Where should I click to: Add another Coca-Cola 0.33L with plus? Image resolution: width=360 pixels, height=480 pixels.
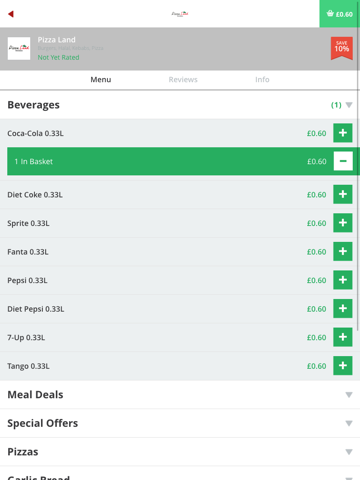[x=343, y=133]
